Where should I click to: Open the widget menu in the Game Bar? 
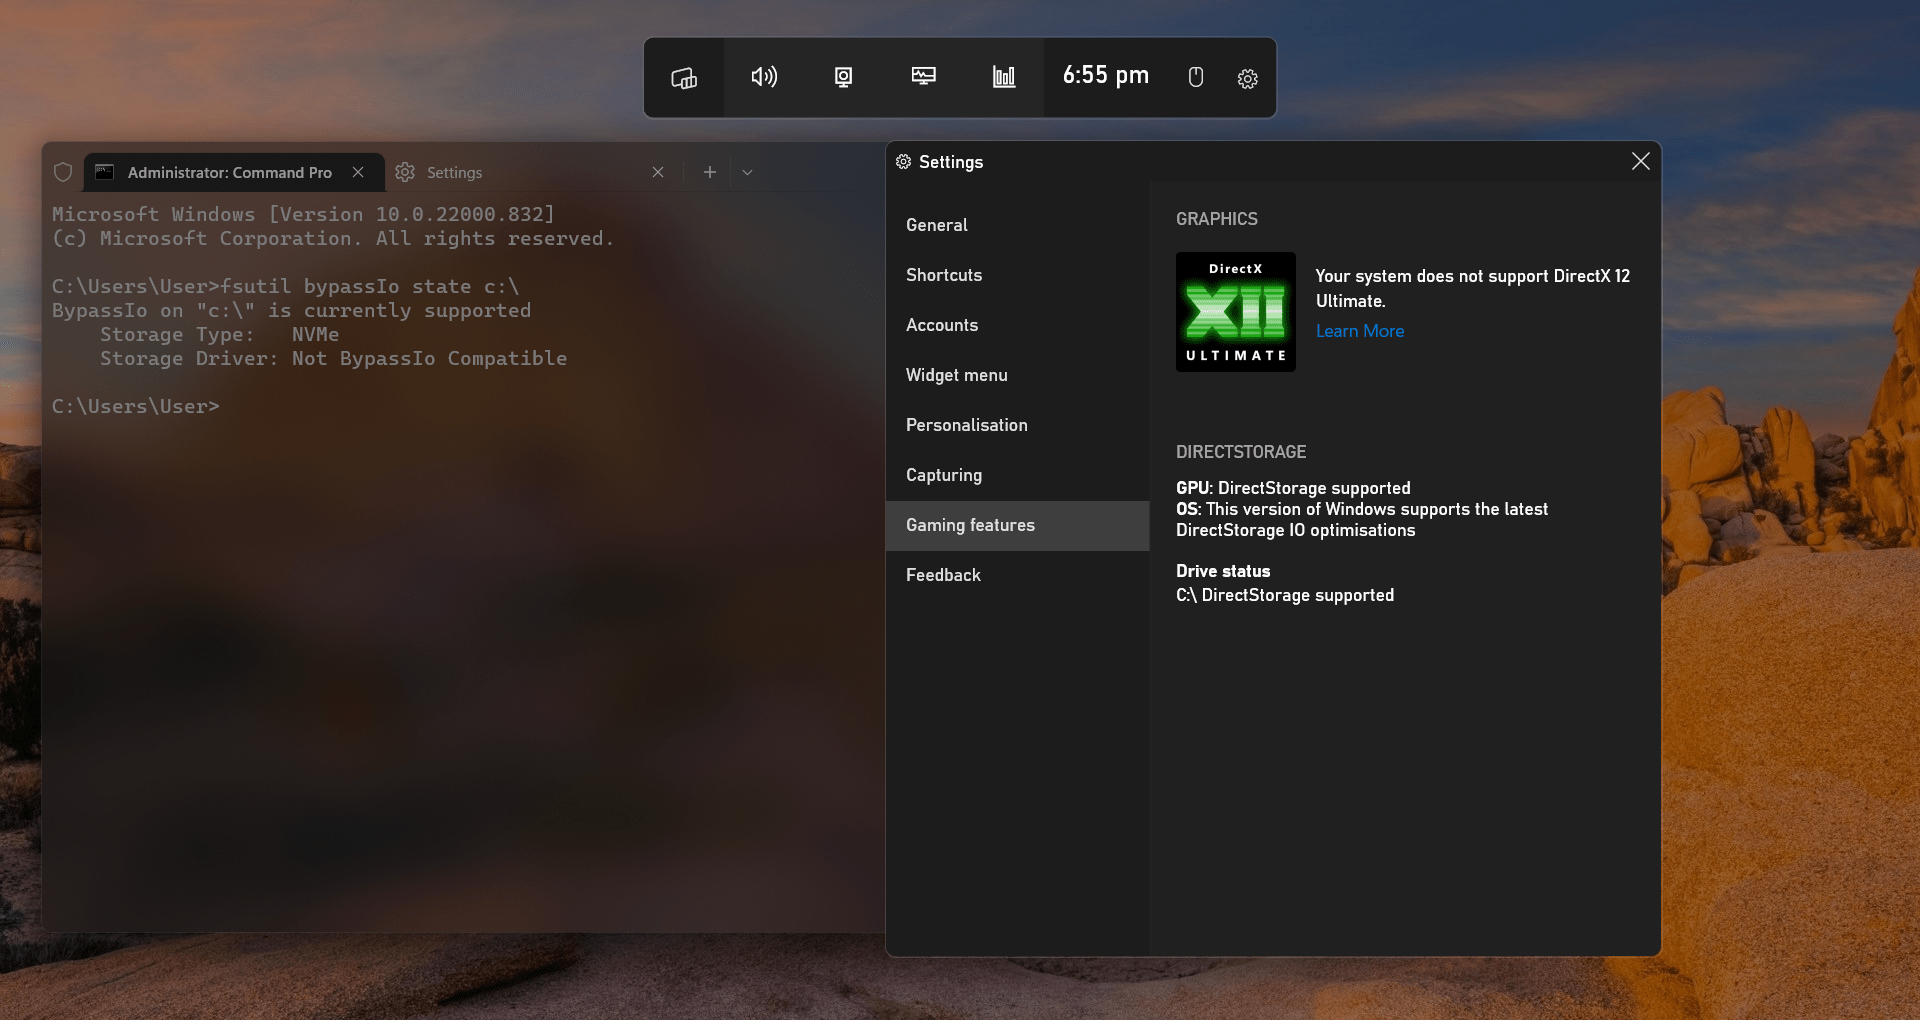684,78
